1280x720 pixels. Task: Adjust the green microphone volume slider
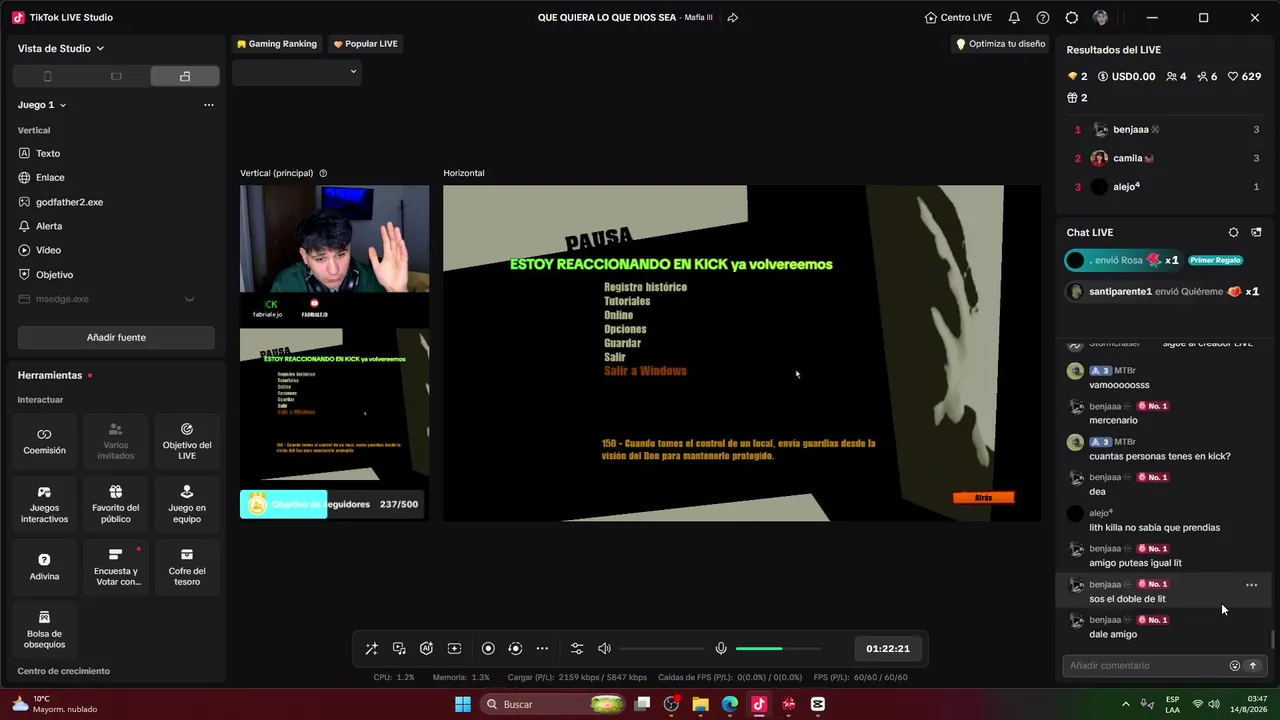pos(778,649)
